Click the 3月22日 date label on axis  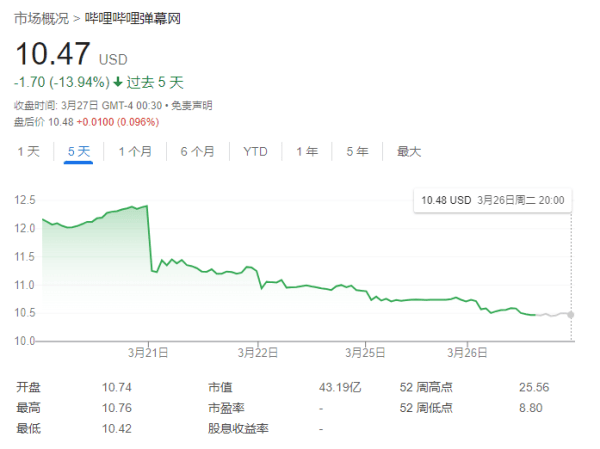pyautogui.click(x=259, y=353)
